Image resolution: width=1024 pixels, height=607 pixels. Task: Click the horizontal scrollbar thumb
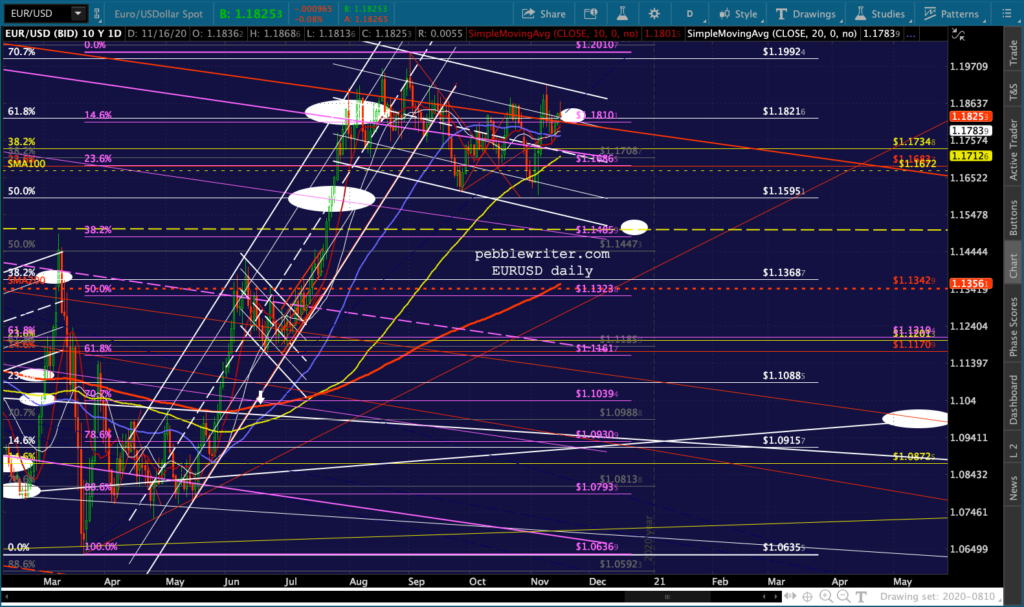pos(667,597)
